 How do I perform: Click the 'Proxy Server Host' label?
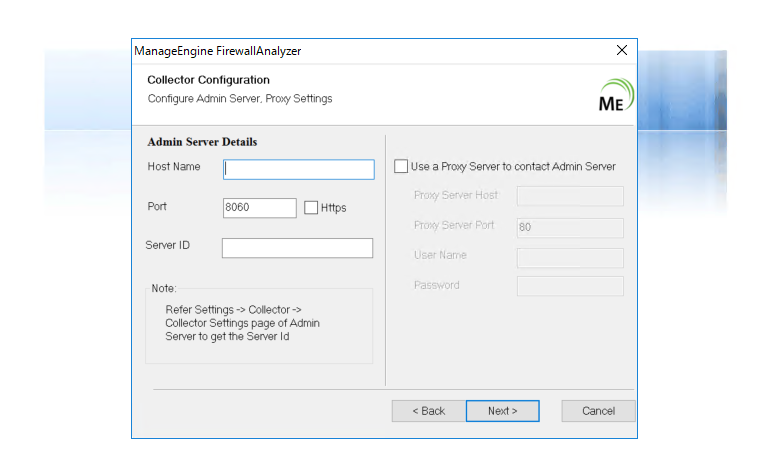point(455,195)
